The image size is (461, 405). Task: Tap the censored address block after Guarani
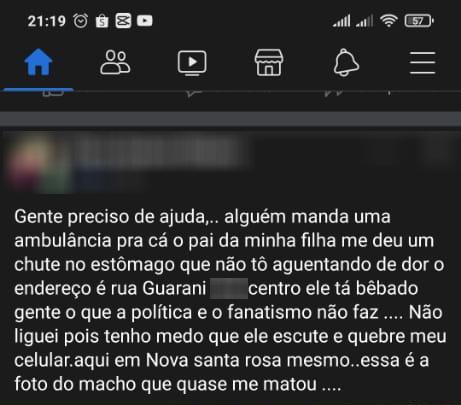pyautogui.click(x=229, y=288)
